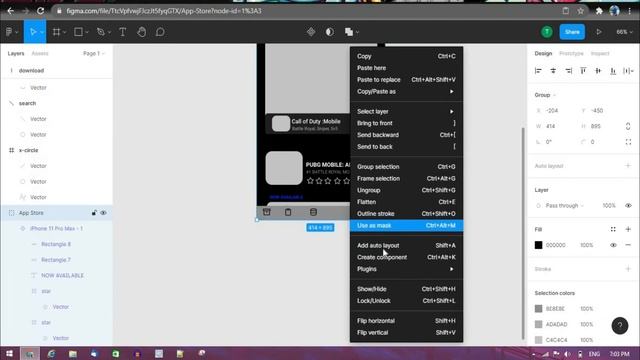Viewport: 640px width, 360px height.
Task: Click the Align left icon
Action: tap(538, 71)
